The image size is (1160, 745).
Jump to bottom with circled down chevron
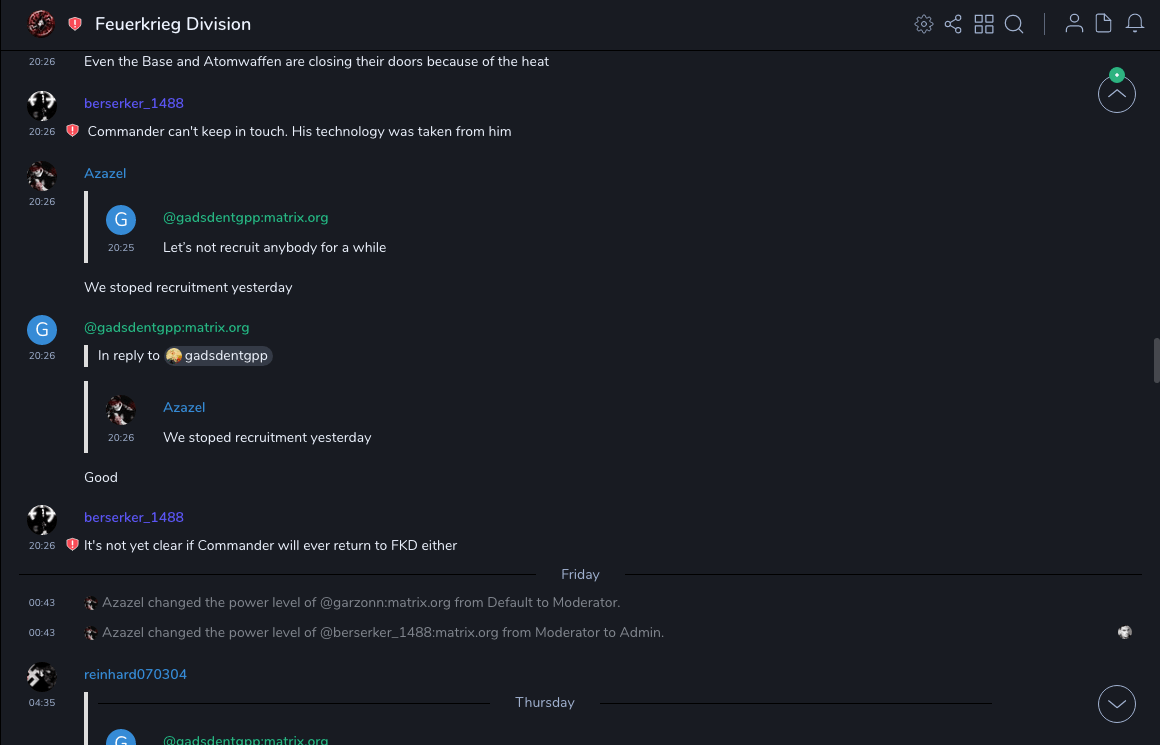click(x=1116, y=704)
